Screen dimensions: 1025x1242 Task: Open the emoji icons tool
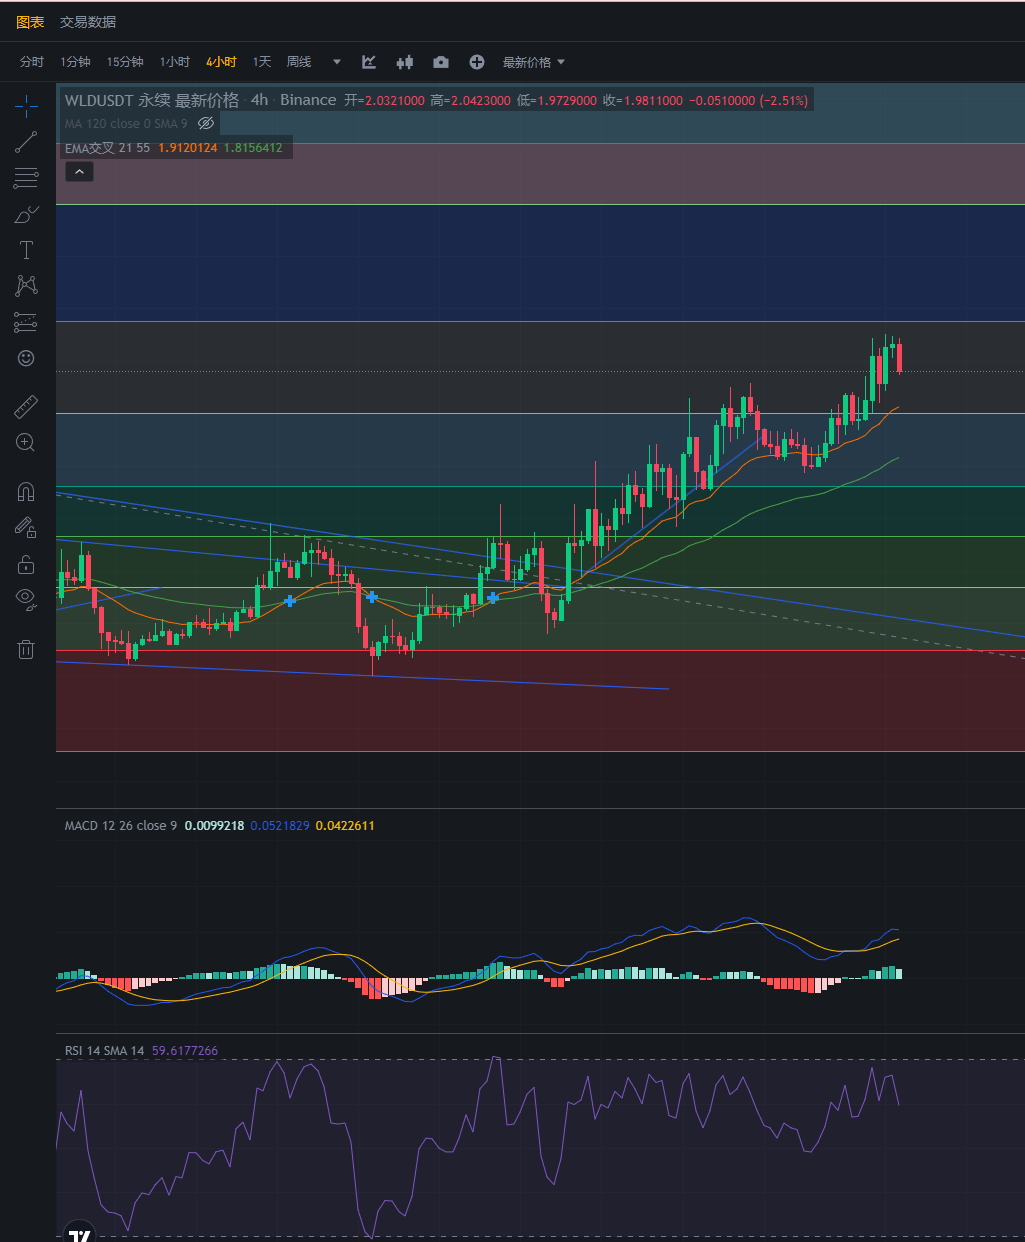click(x=26, y=358)
